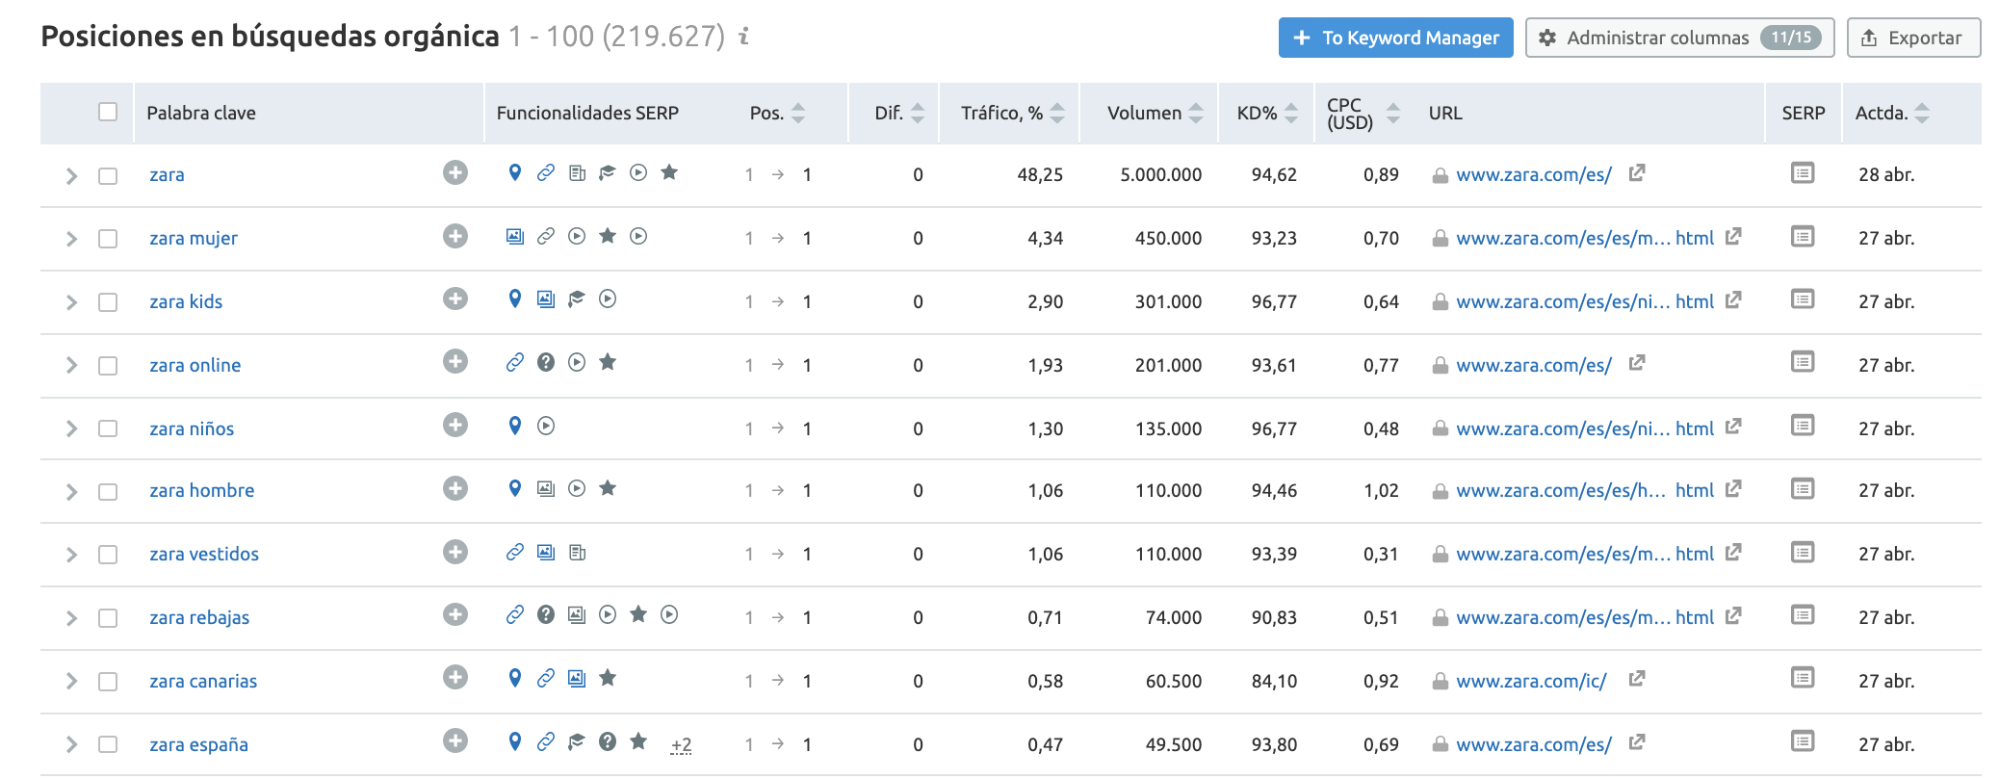1999x779 pixels.
Task: Open SERP snapshot icon for 'zara' row
Action: coord(1802,174)
